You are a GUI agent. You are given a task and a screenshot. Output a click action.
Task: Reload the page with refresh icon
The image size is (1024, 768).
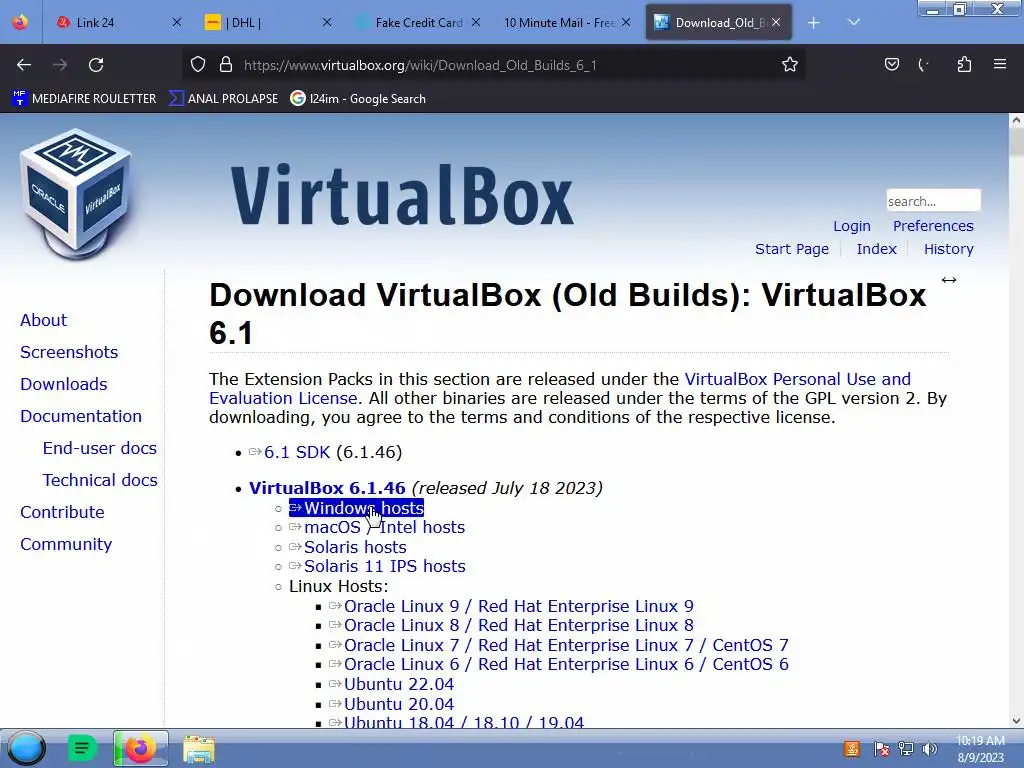[x=96, y=65]
